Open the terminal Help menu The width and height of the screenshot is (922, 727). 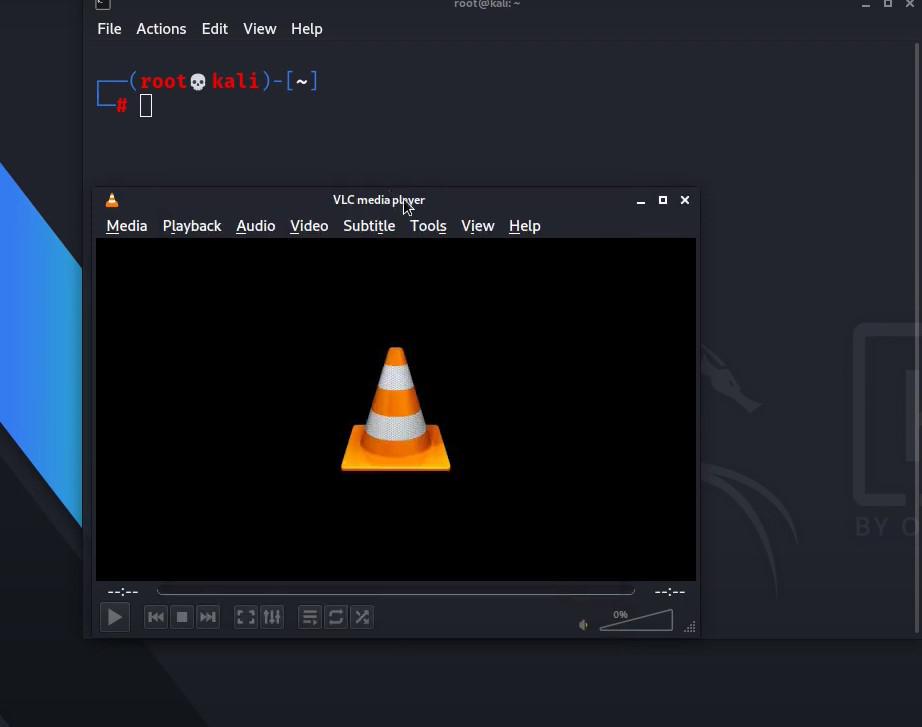[306, 29]
